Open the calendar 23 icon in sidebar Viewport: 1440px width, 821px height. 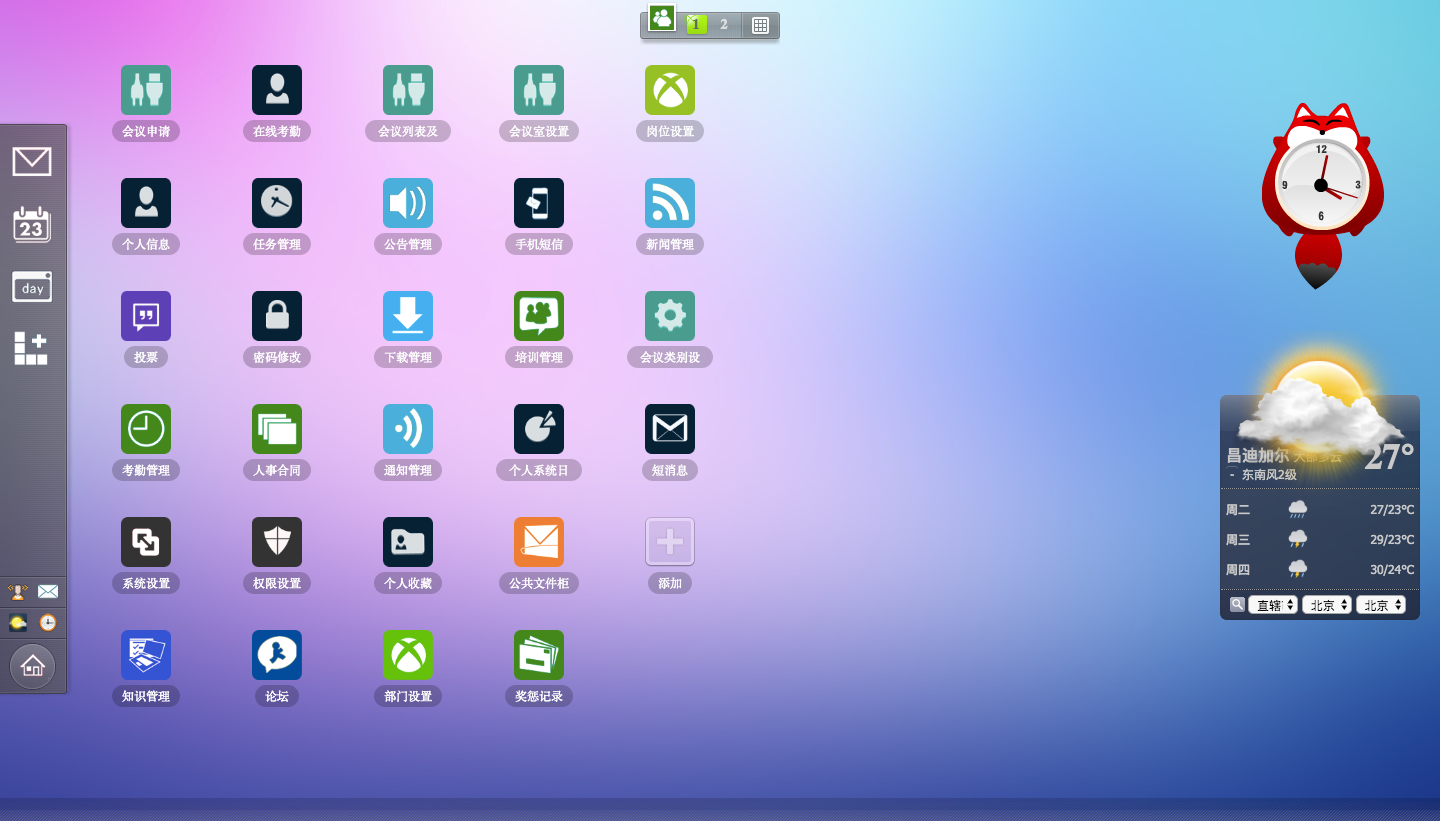point(32,225)
